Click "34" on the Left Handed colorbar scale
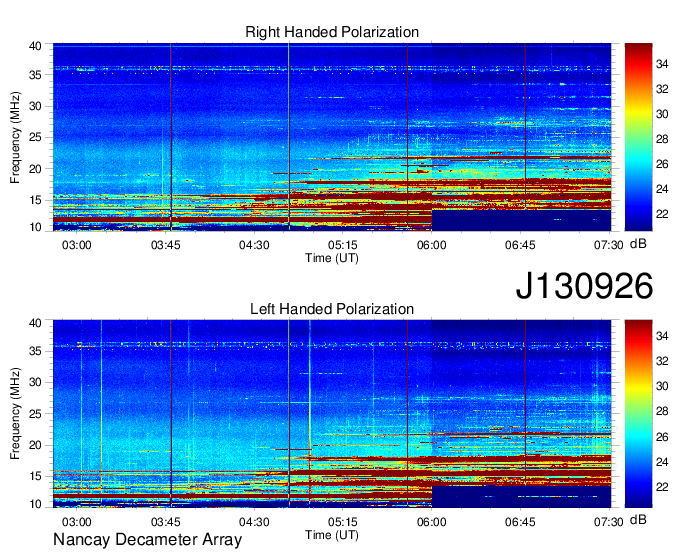Screen dimensions: 680x552 point(662,336)
